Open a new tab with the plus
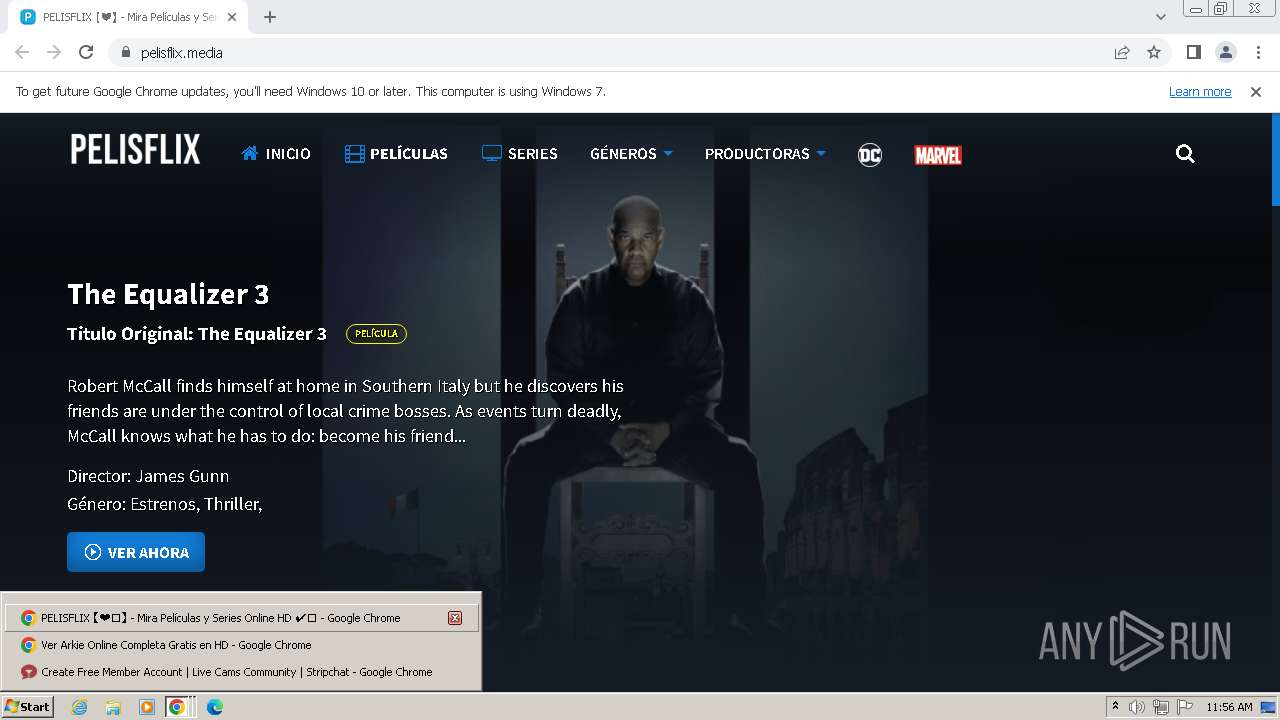The width and height of the screenshot is (1280, 720). pos(270,17)
